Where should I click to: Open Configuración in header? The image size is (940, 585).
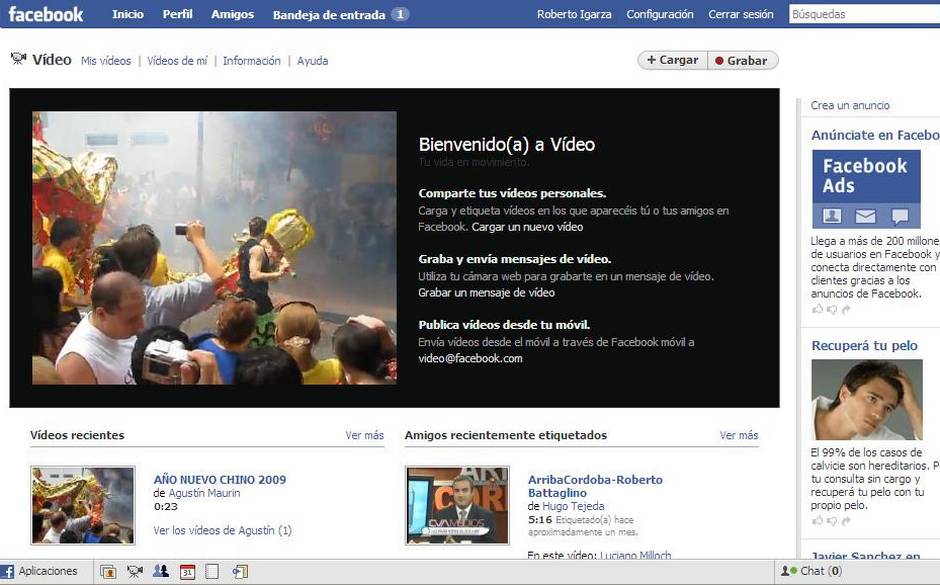(660, 14)
